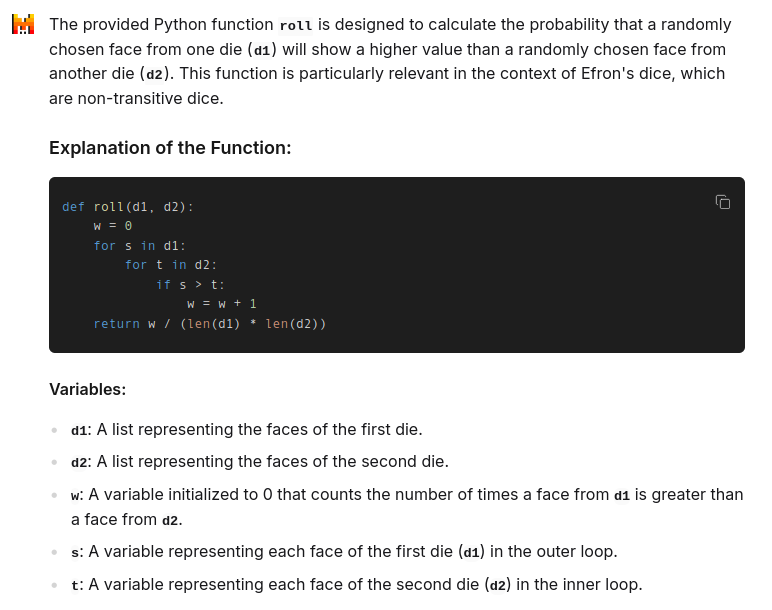The width and height of the screenshot is (772, 610).
Task: Click the 'w = 0' code line
Action: tap(113, 226)
